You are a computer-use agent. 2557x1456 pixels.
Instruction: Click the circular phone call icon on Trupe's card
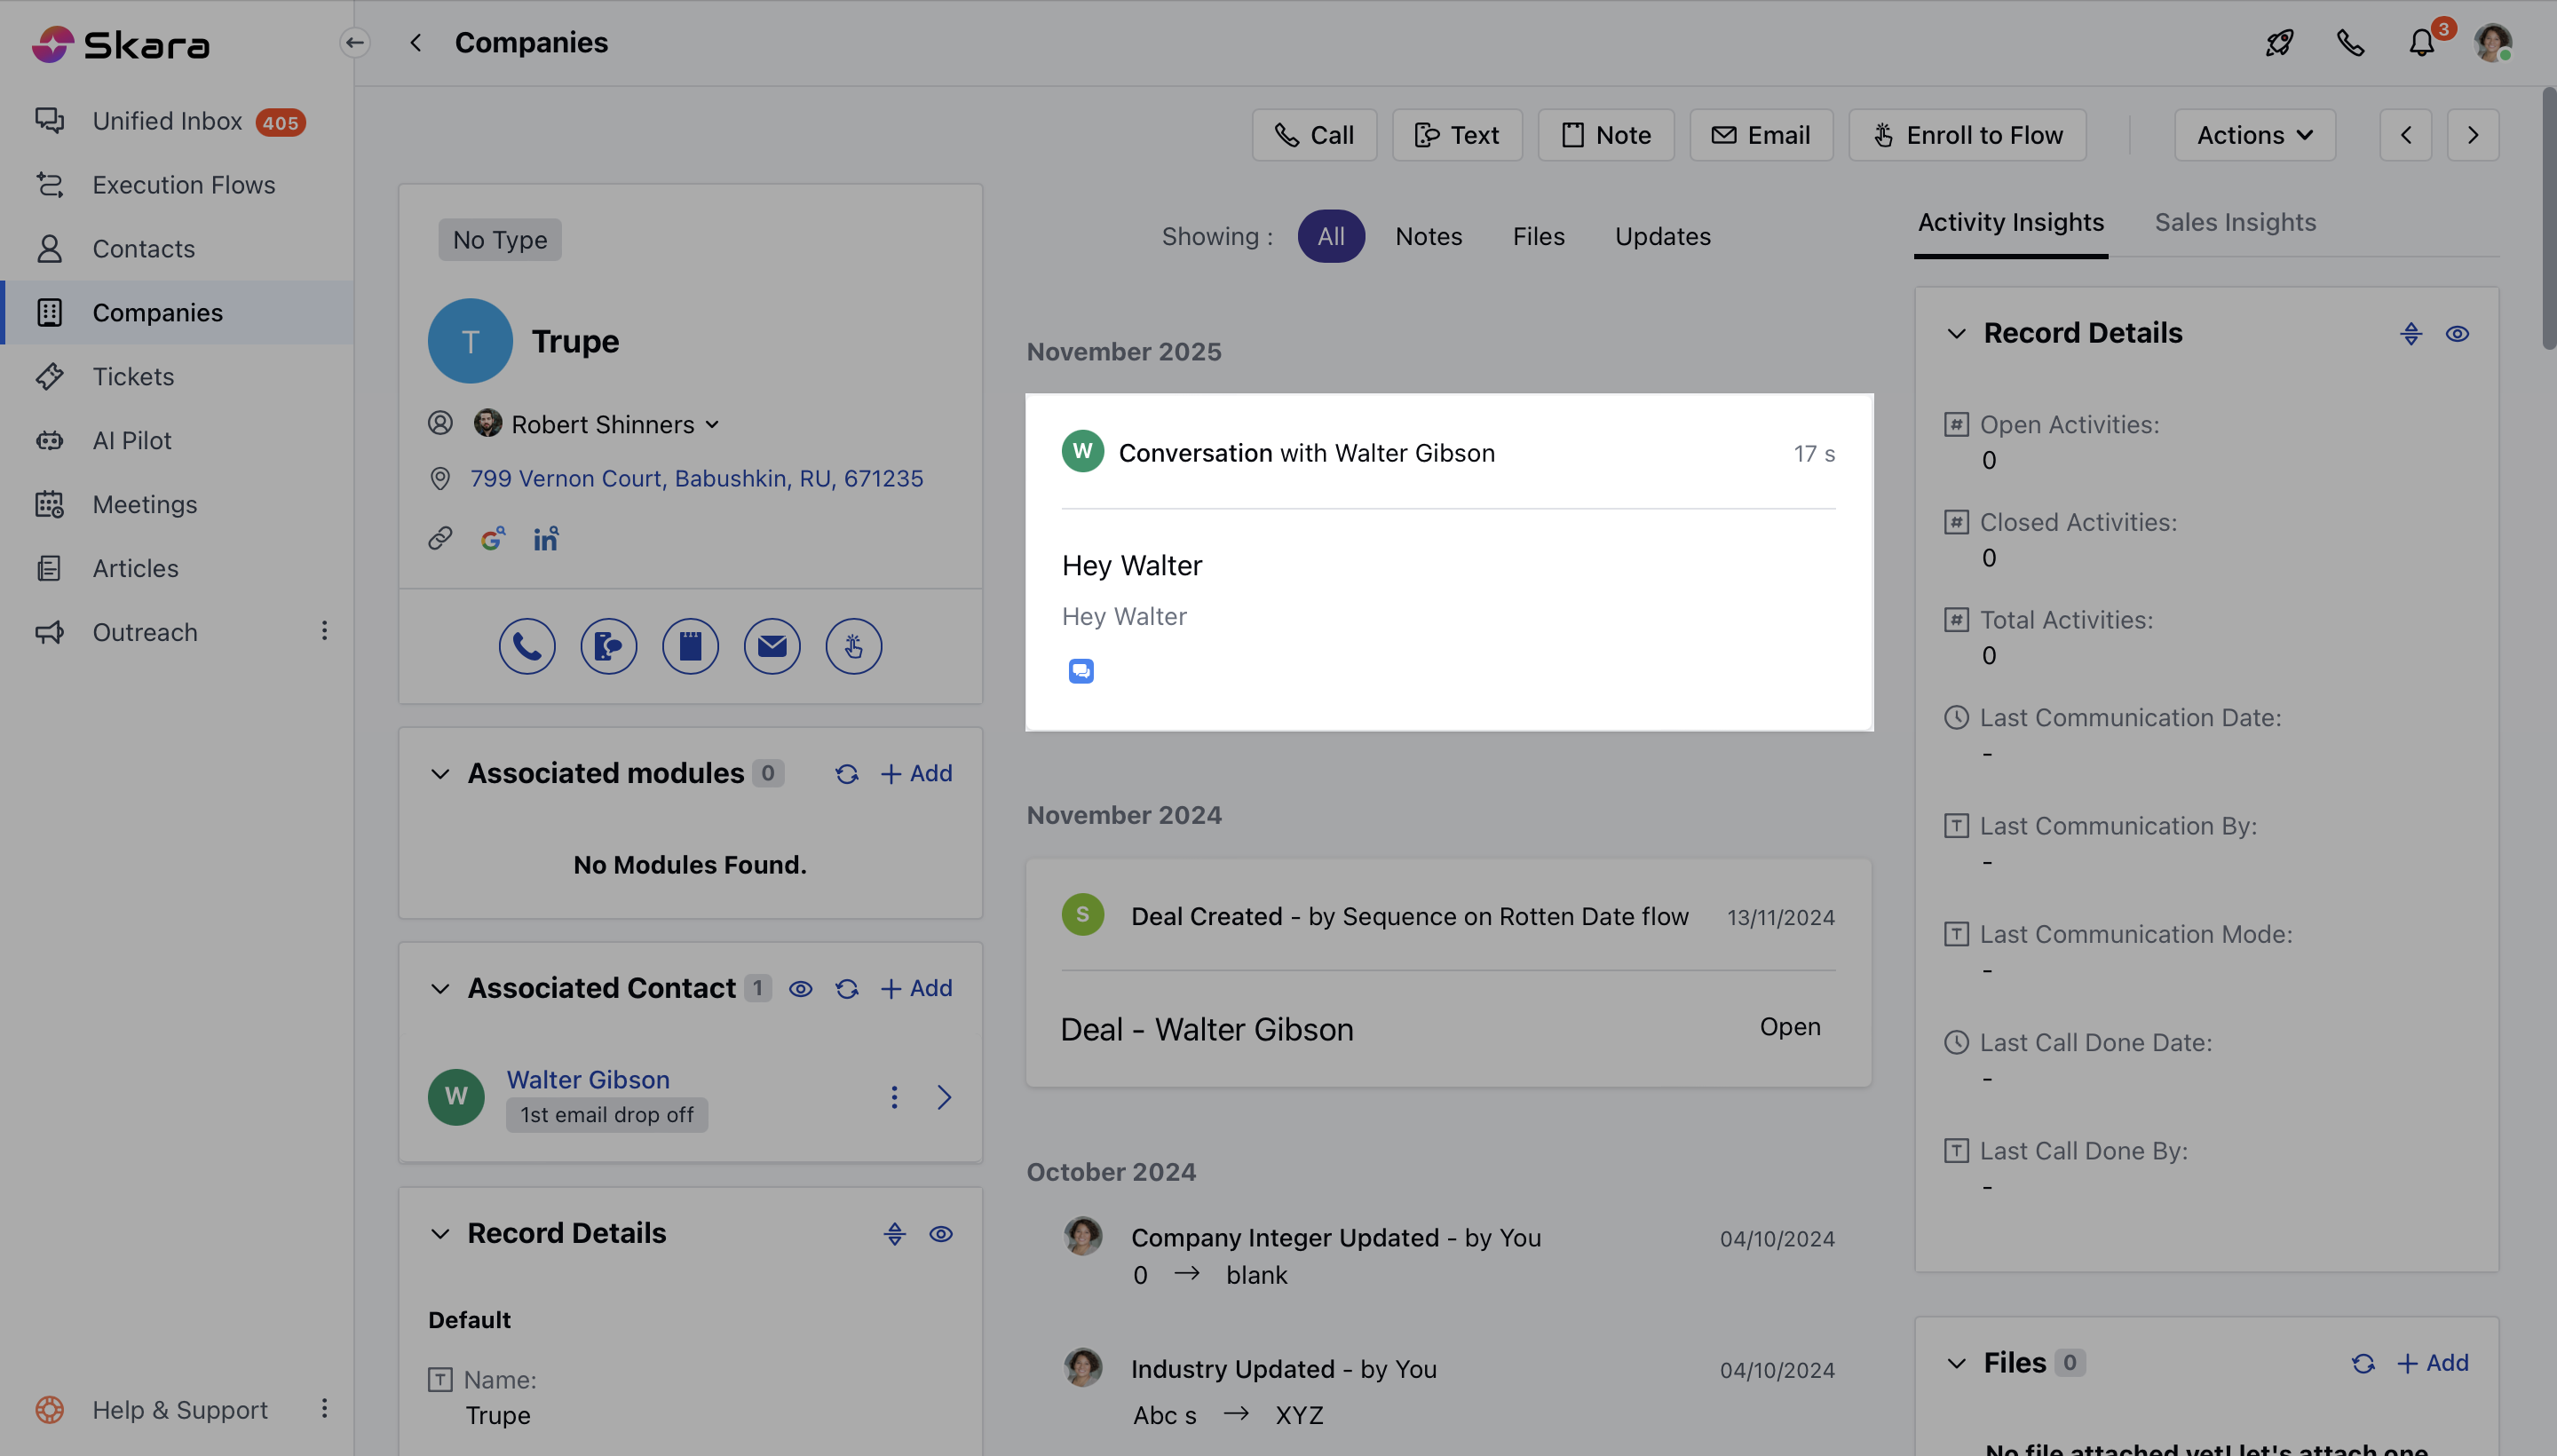coord(527,646)
